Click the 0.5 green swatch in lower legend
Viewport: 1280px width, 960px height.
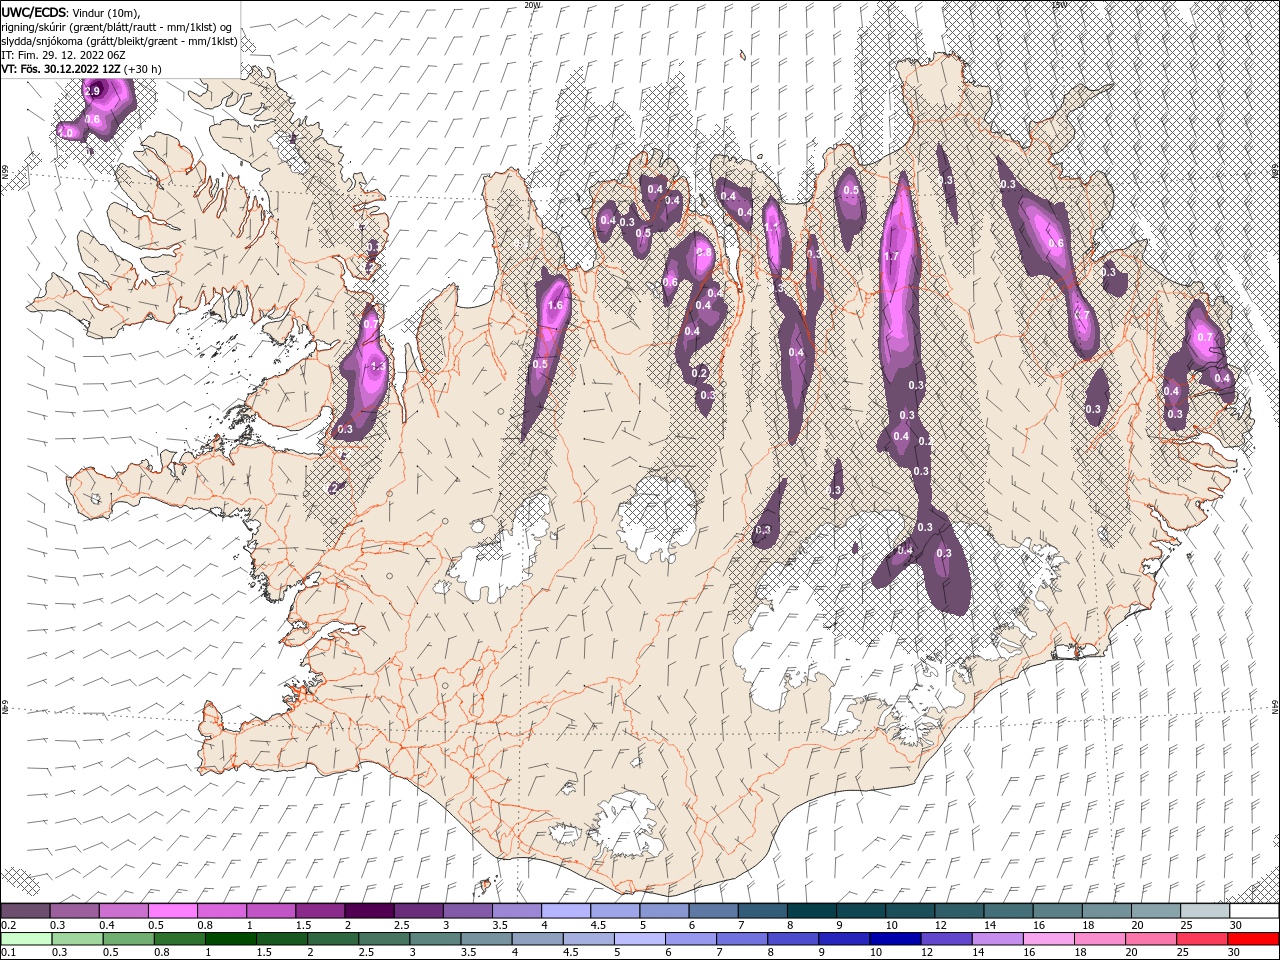128,939
